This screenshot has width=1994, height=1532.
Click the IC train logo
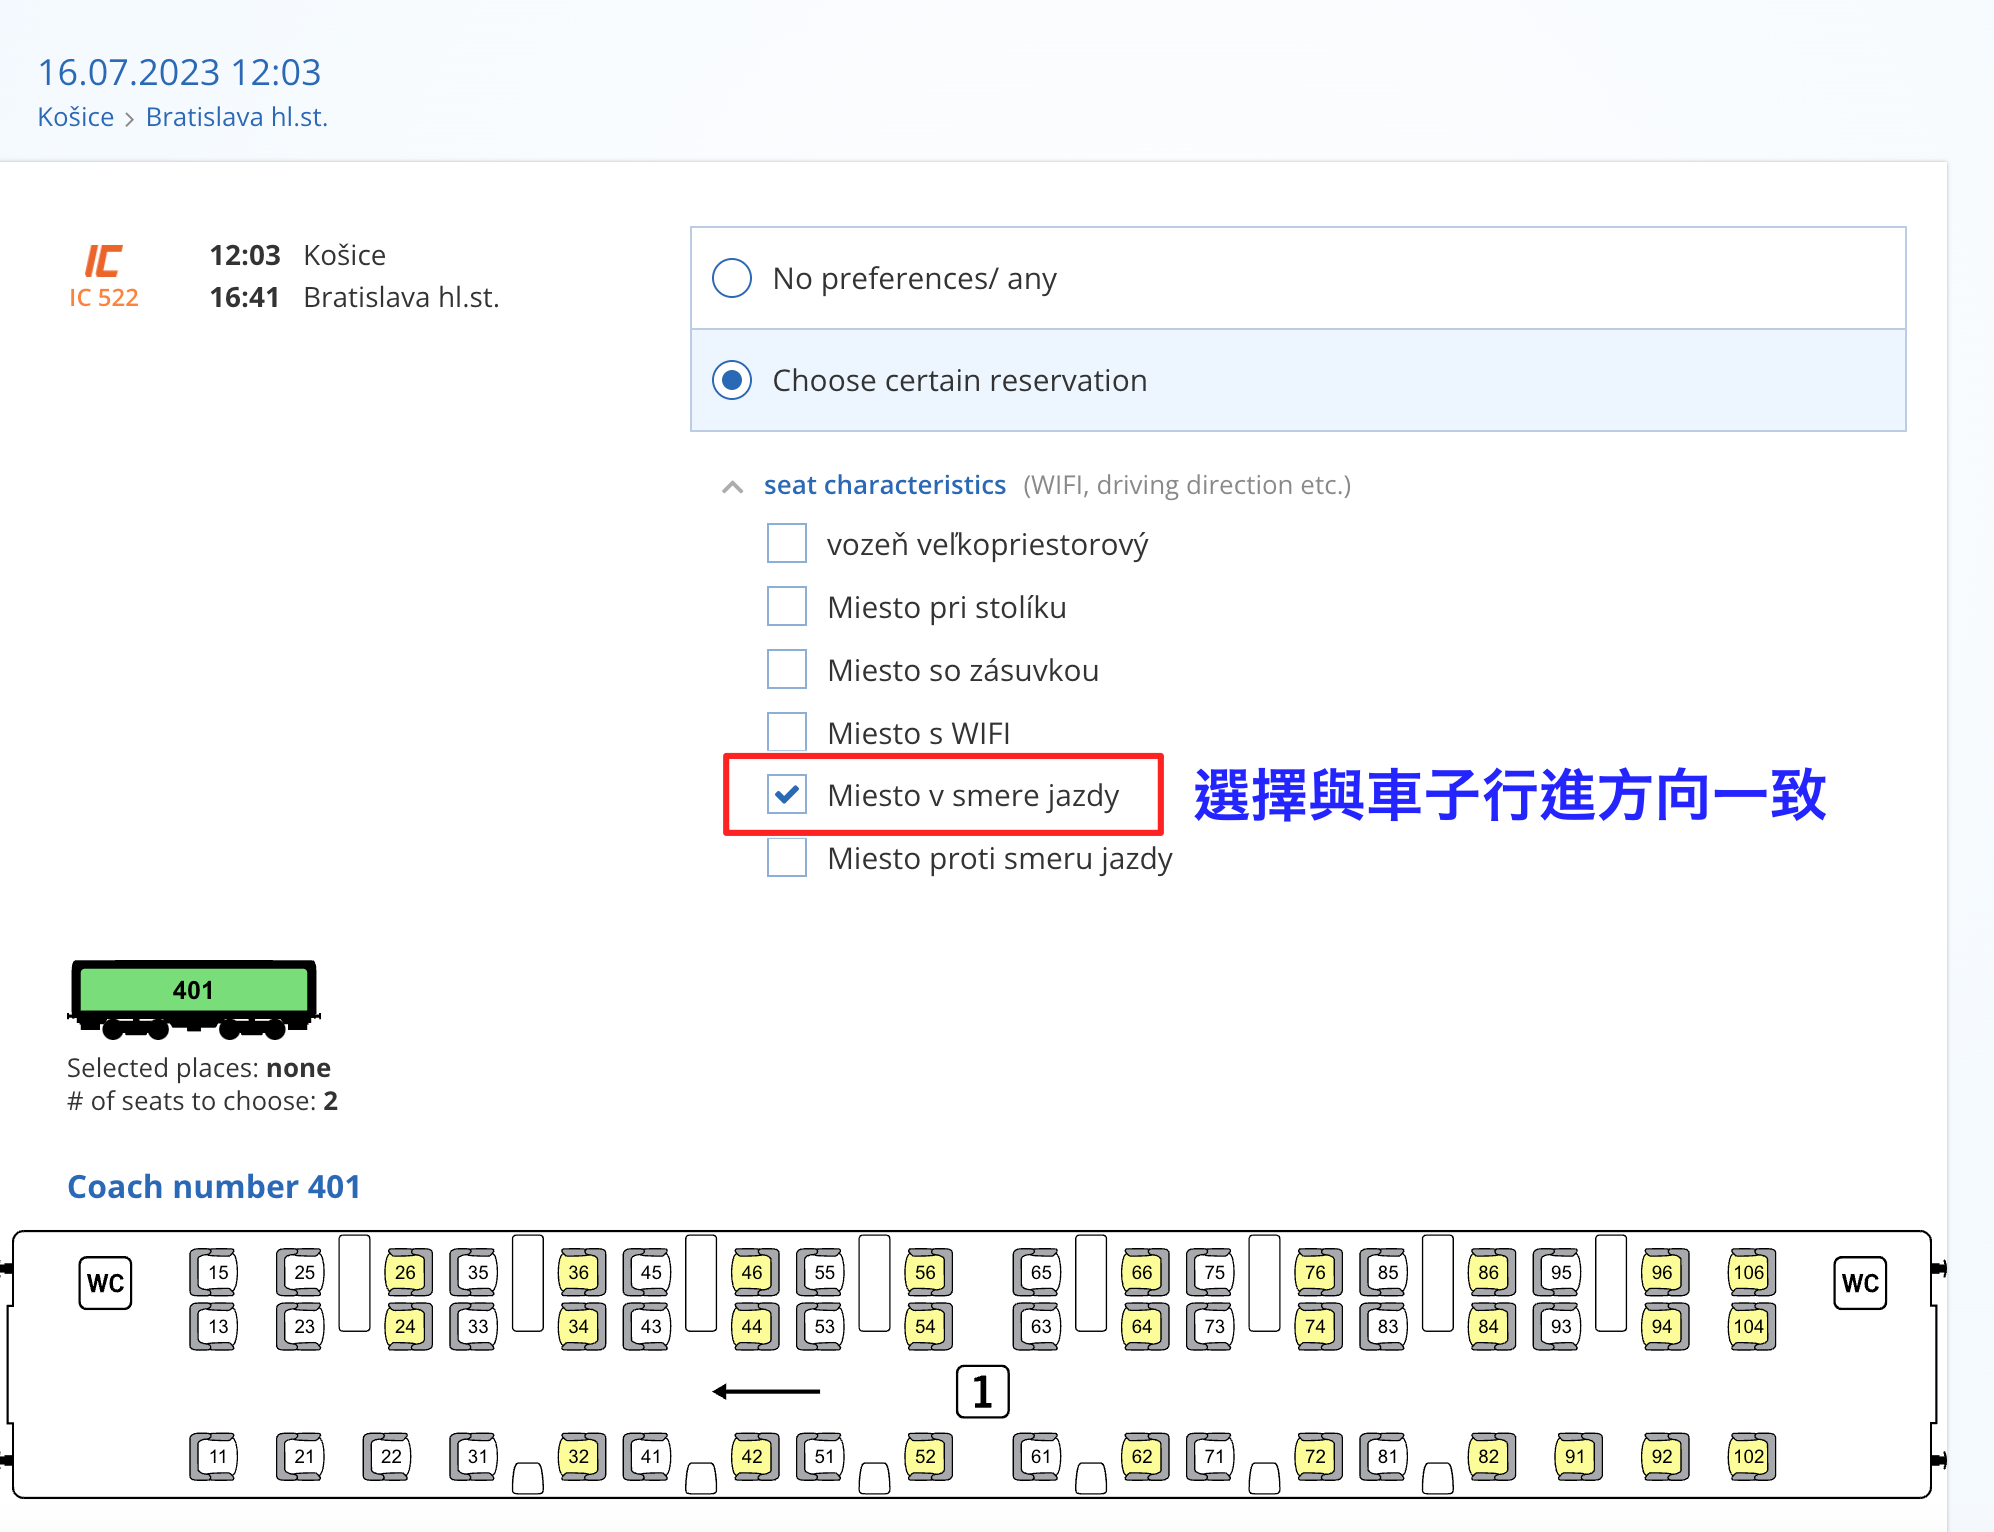(x=103, y=261)
